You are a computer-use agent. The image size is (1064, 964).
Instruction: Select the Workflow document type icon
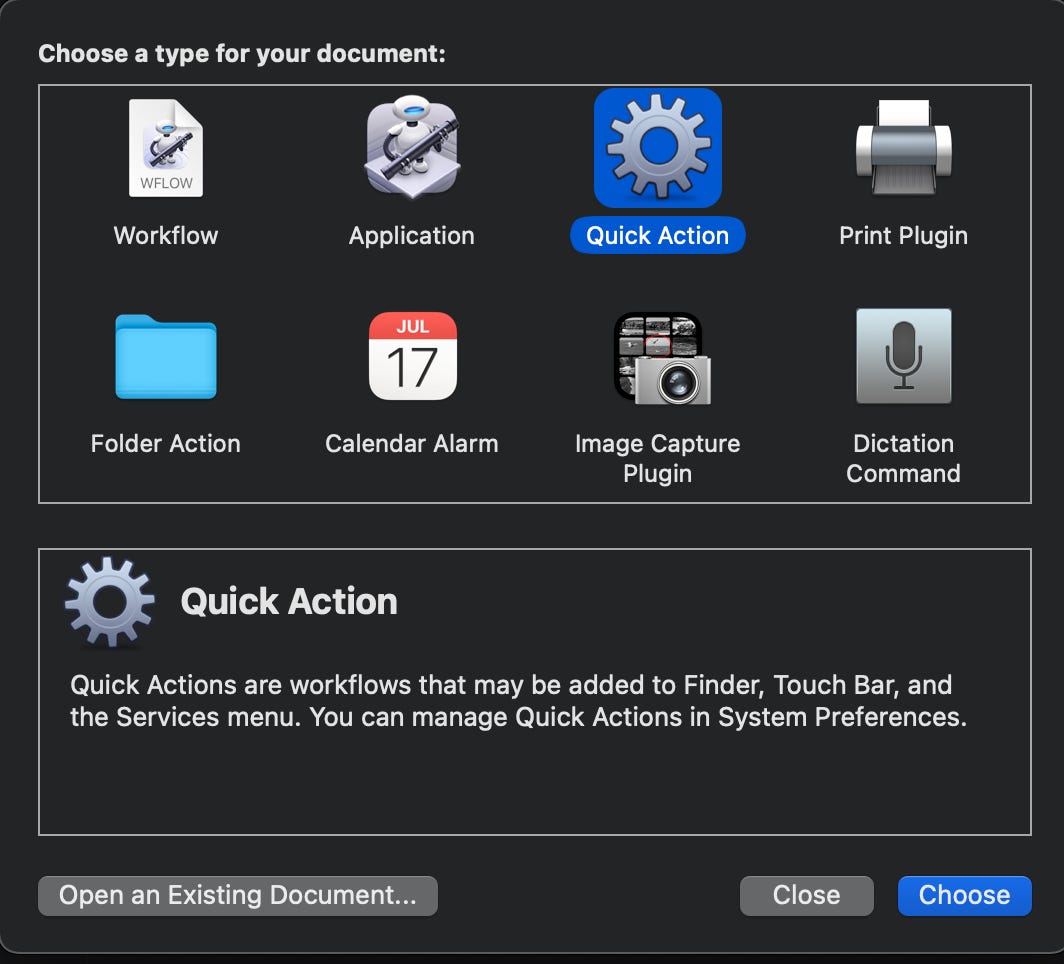pos(166,148)
